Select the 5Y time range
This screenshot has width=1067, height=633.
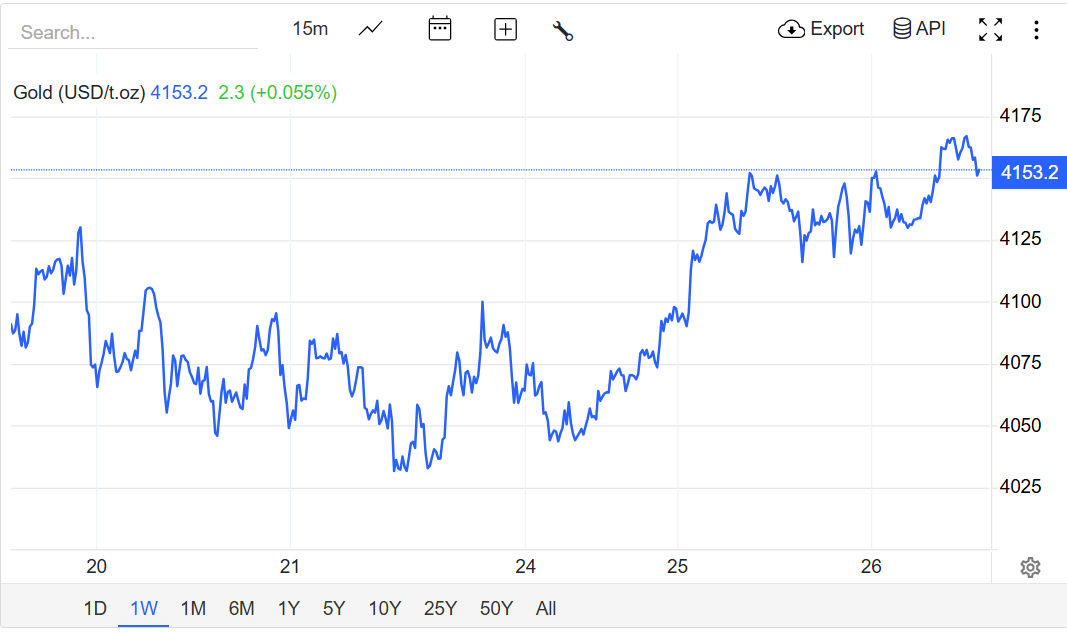click(334, 608)
